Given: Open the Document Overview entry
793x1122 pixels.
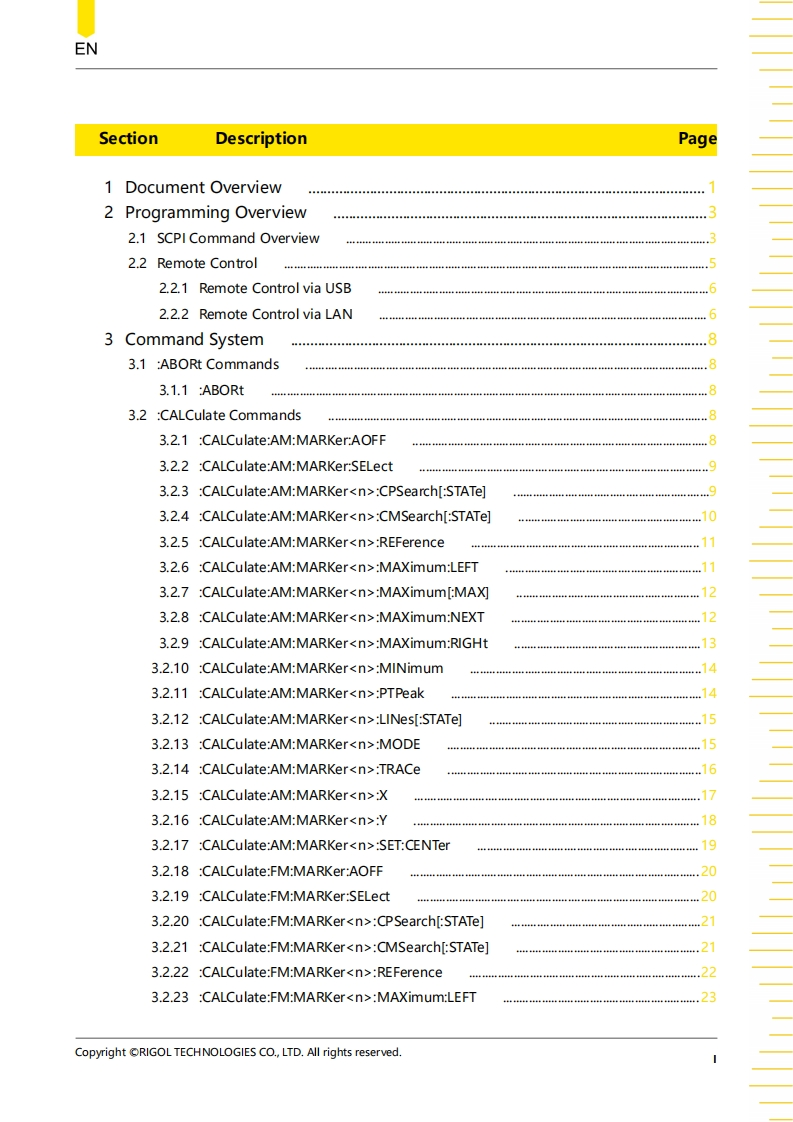Looking at the screenshot, I should (x=203, y=187).
